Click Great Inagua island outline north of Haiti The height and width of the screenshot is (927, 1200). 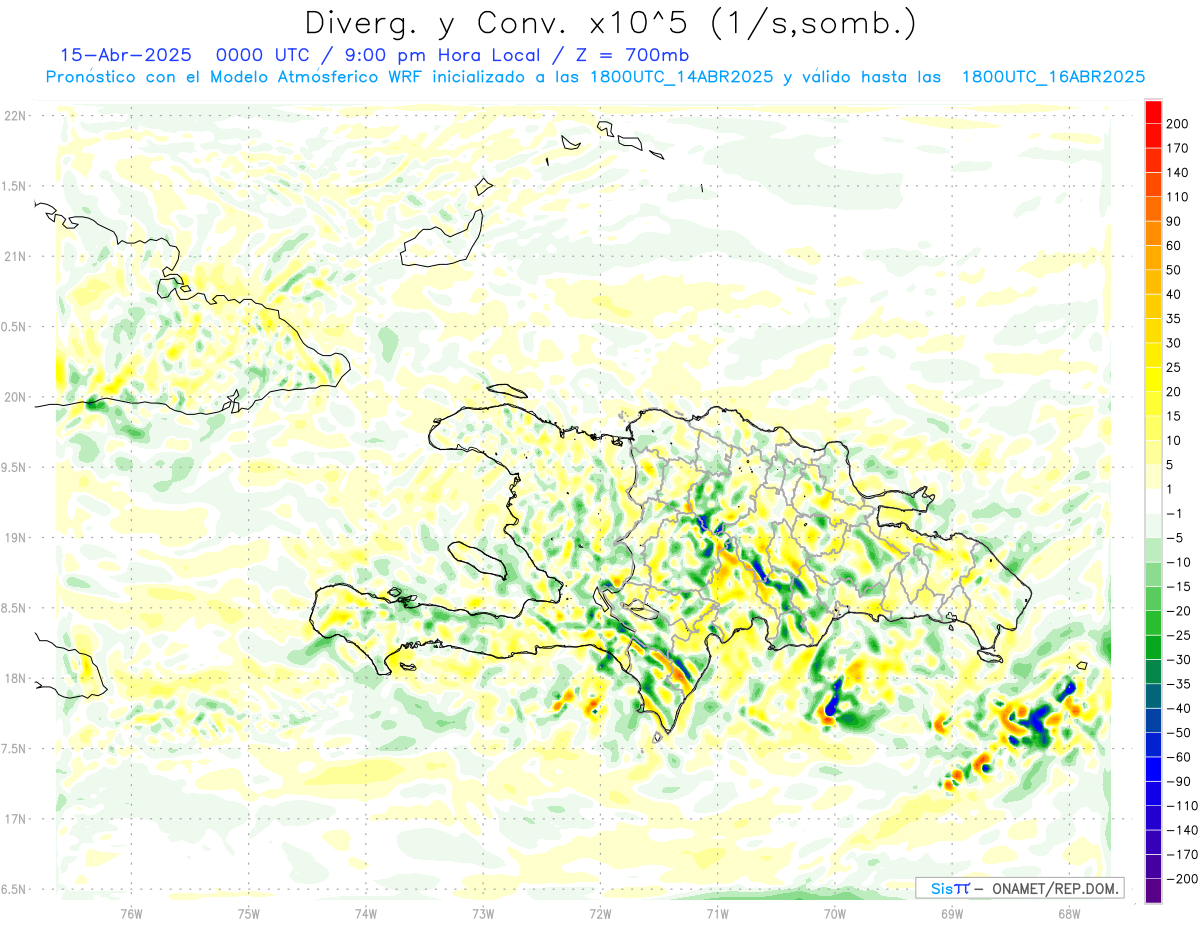coord(443,239)
